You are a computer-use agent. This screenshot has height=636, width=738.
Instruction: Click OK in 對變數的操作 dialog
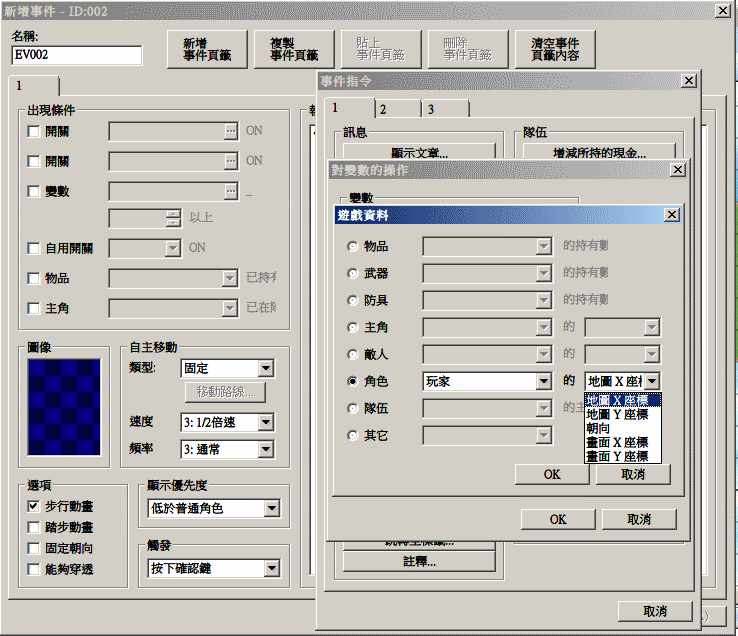558,519
